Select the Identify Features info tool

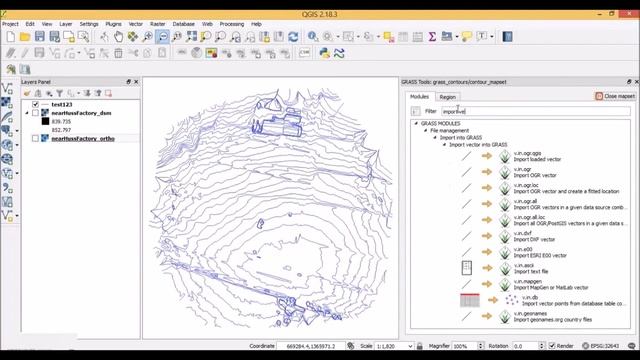coord(313,37)
